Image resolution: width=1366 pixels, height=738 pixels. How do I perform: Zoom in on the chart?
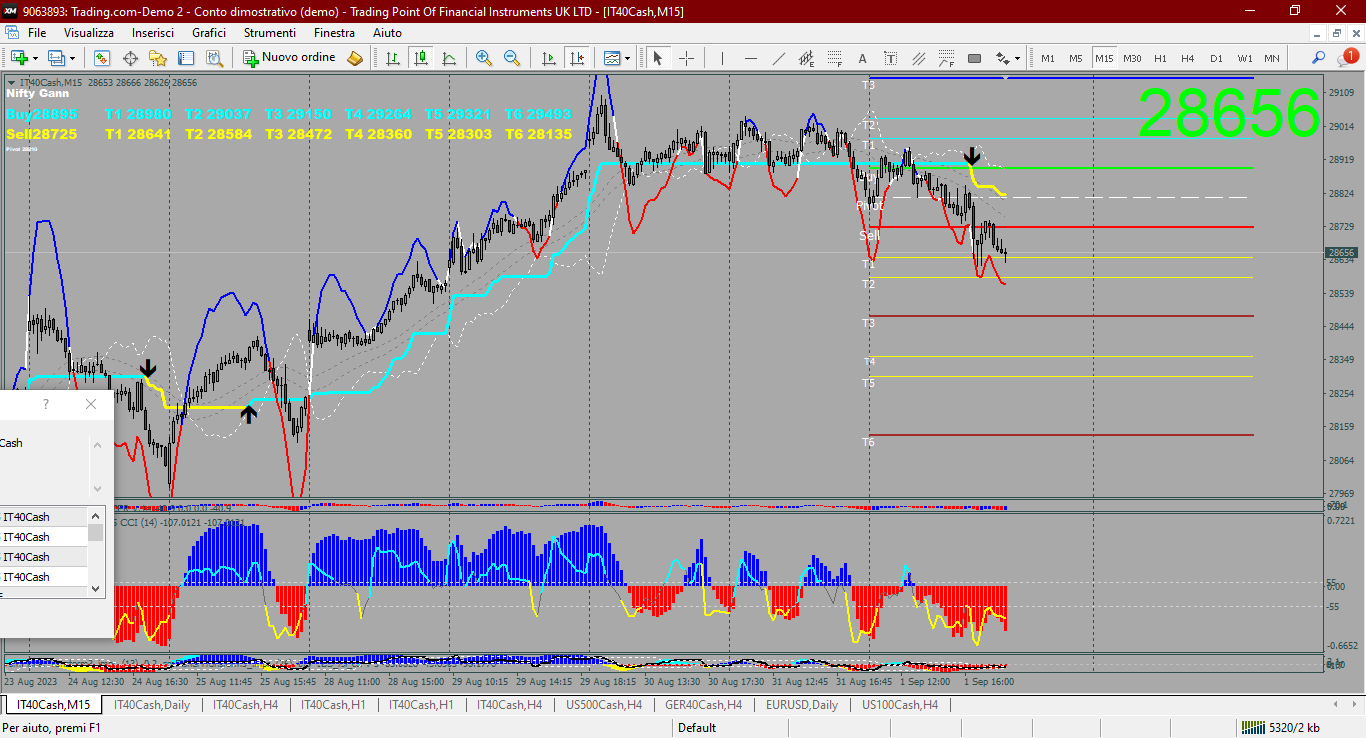484,58
